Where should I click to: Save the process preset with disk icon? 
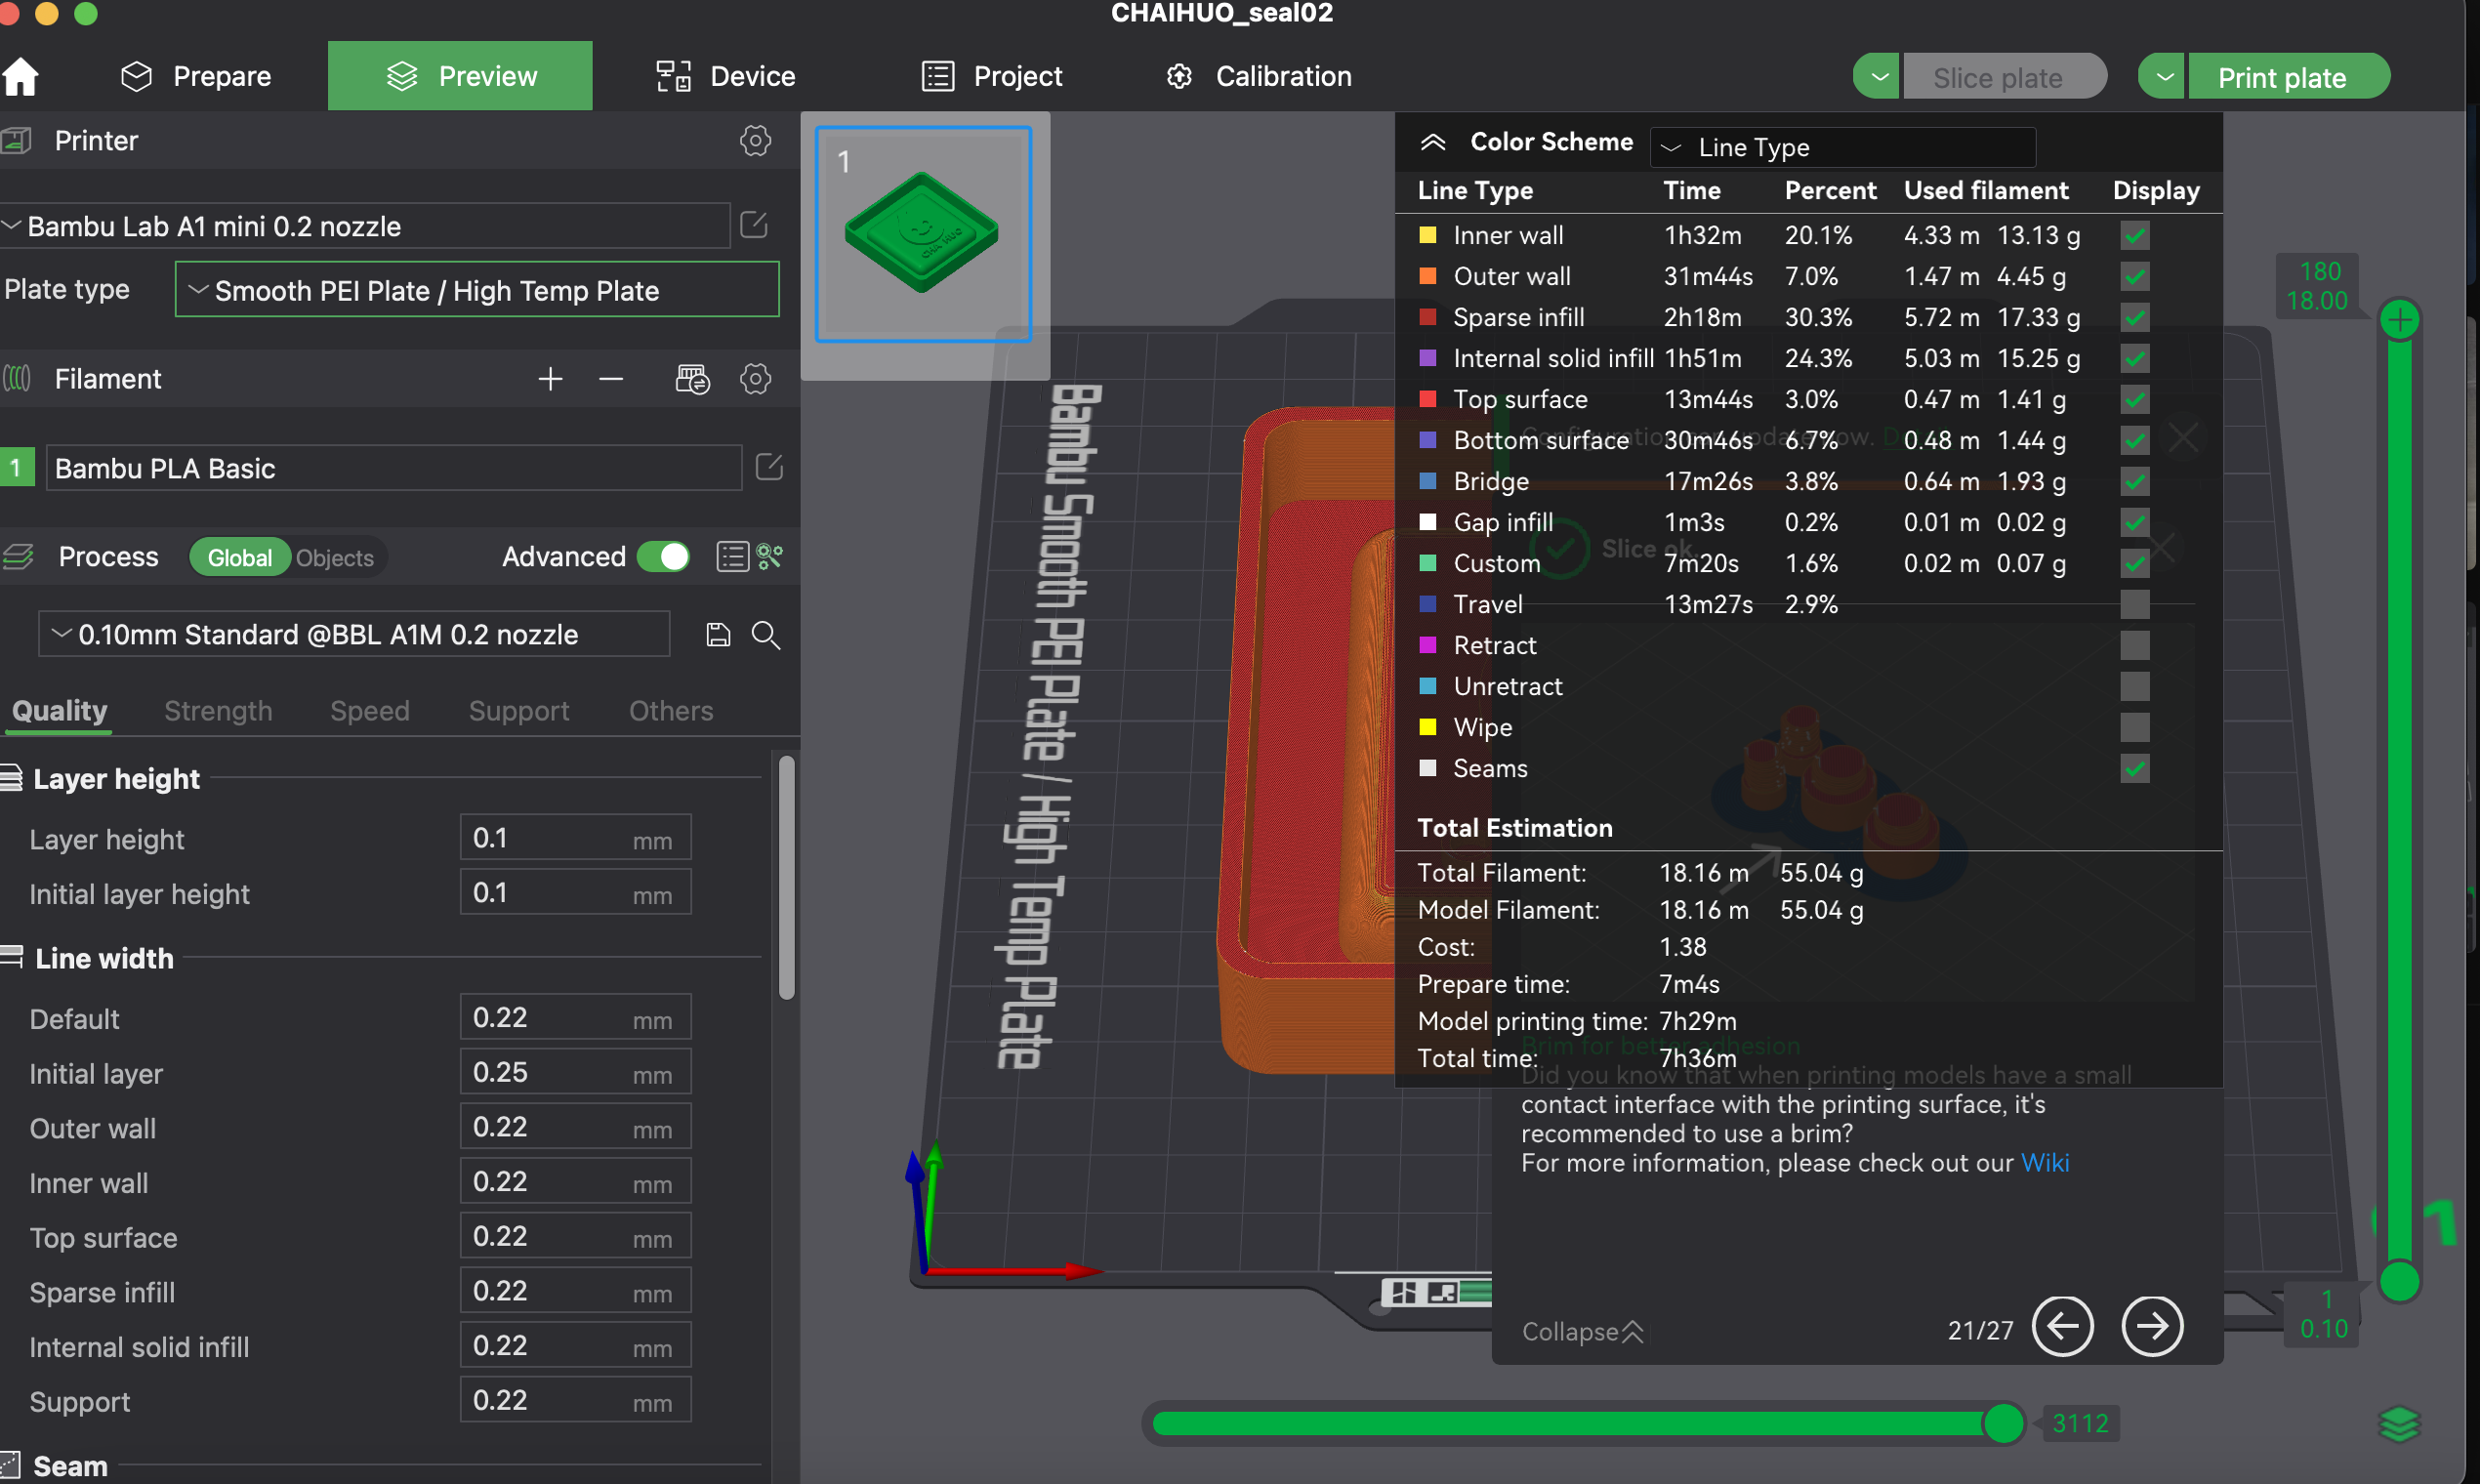point(718,635)
